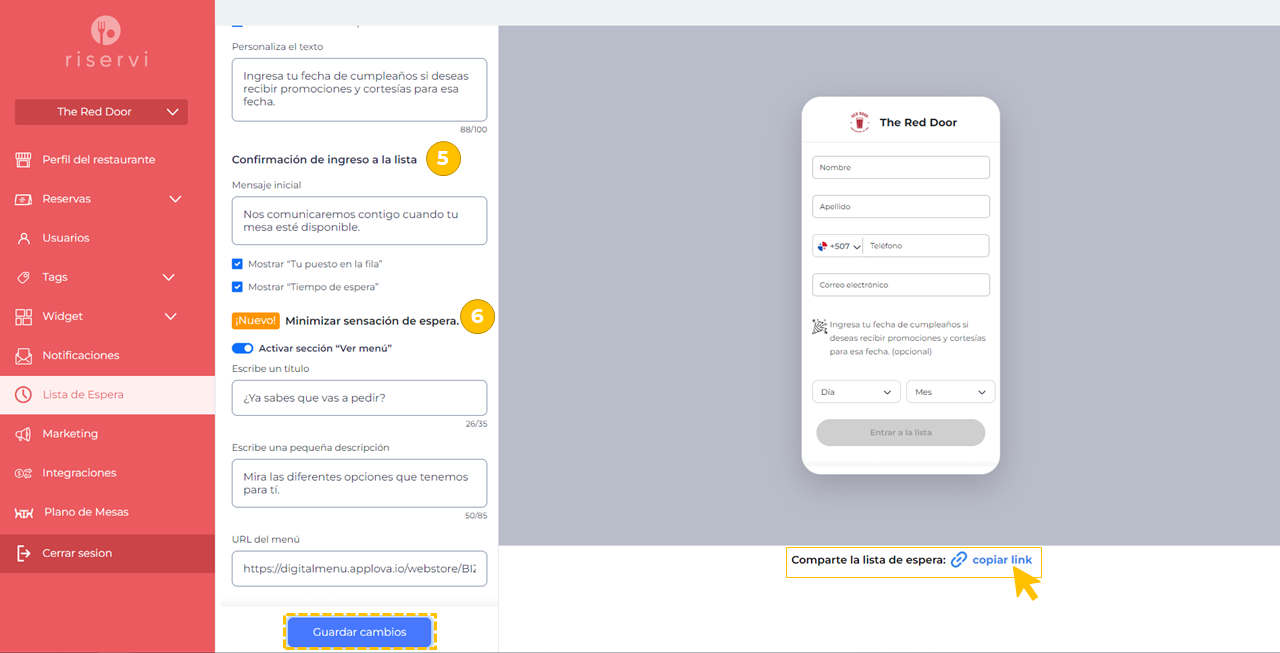Click the Correo electrónico field in preview
The width and height of the screenshot is (1280, 653).
(901, 285)
